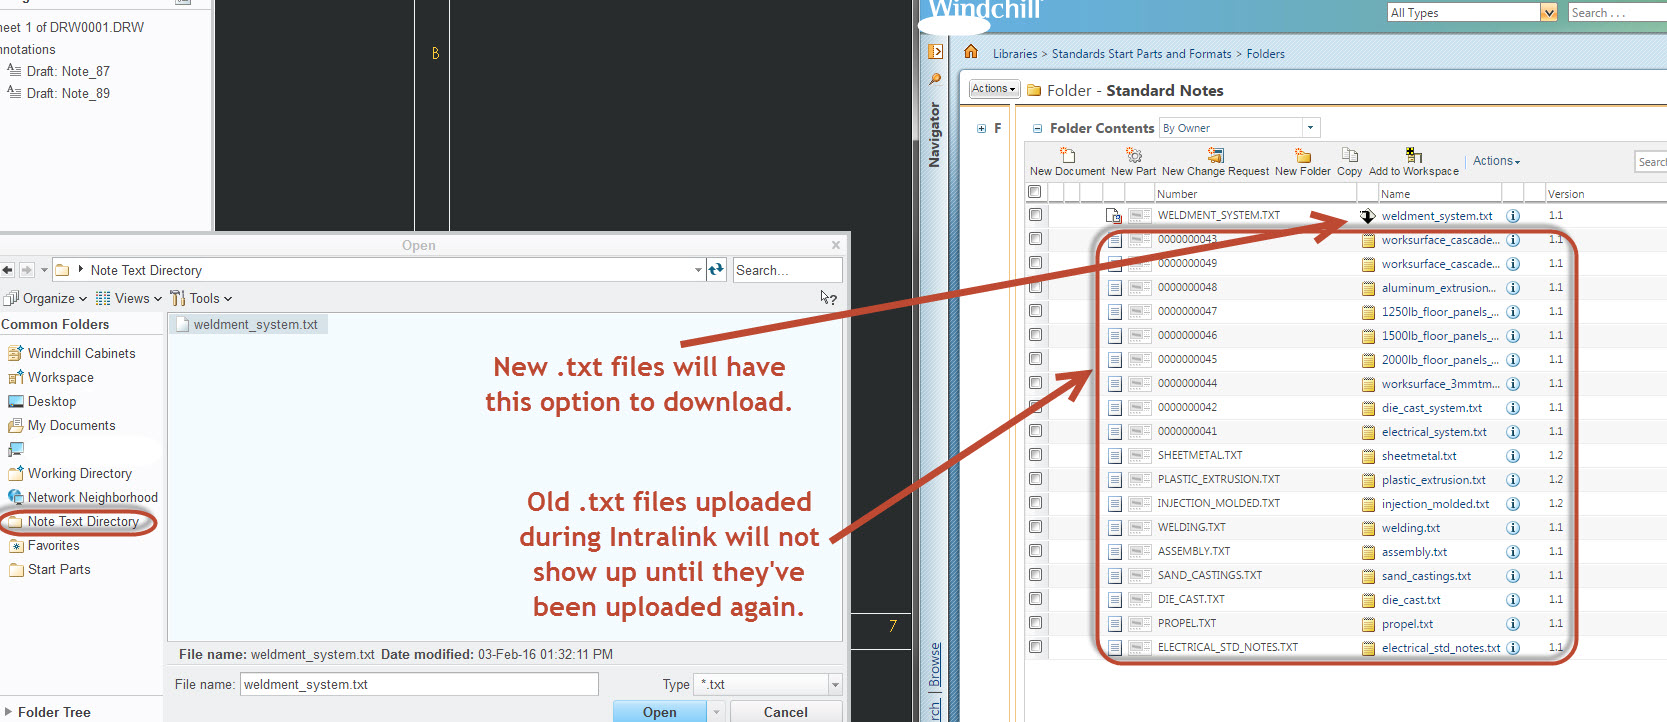The width and height of the screenshot is (1667, 722).
Task: Click Working Directory in Common Folders
Action: (69, 473)
